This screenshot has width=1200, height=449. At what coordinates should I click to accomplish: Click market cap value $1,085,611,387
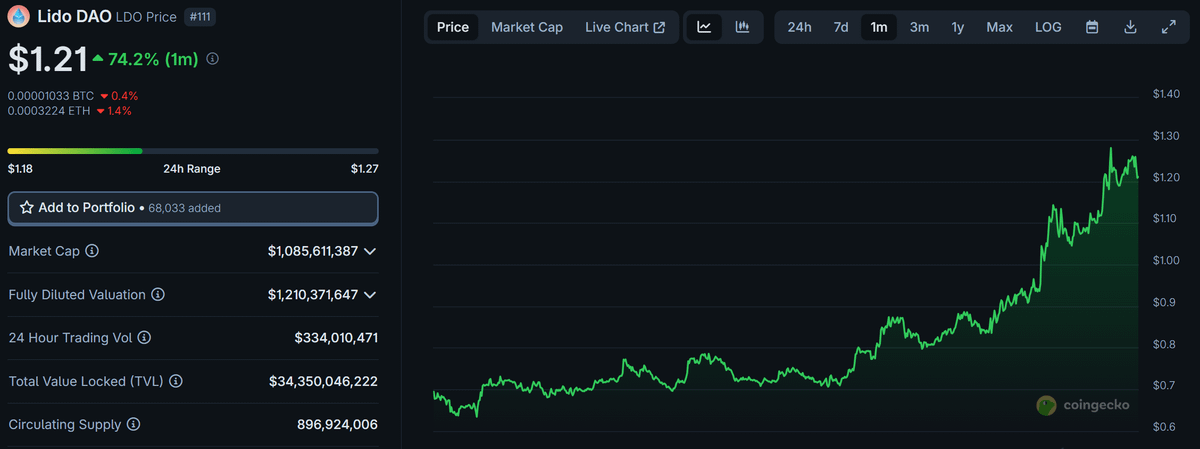(x=313, y=251)
